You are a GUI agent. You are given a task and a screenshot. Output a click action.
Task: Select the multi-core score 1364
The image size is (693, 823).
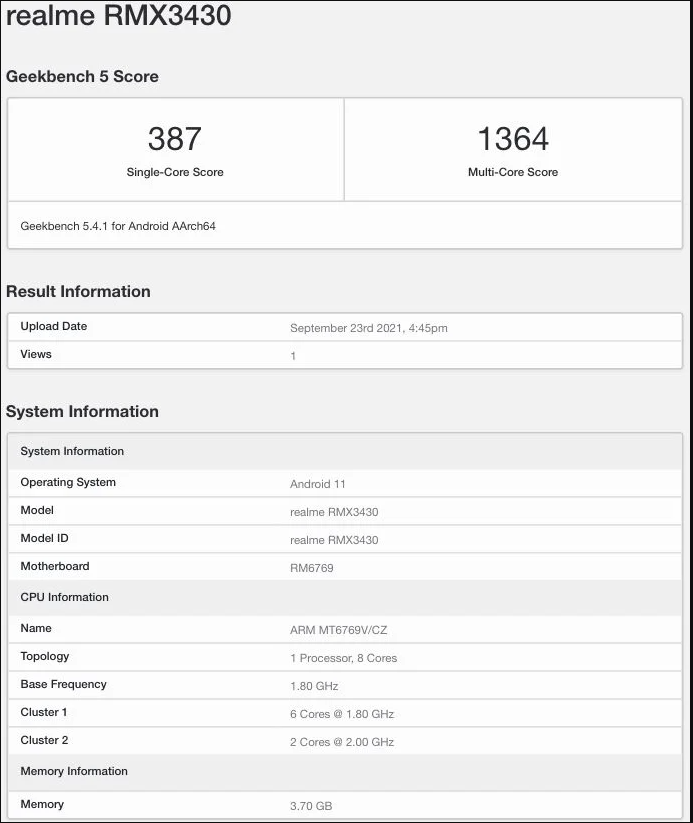point(513,139)
